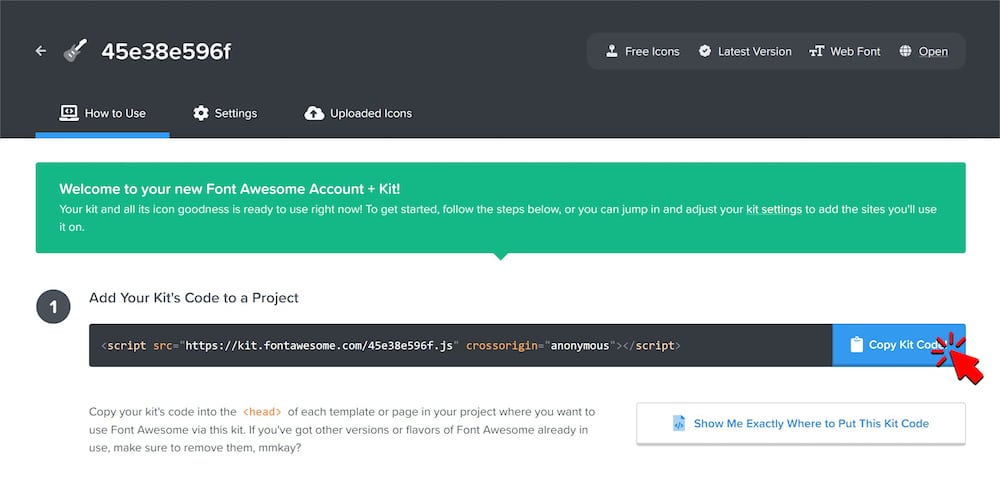Screen dimensions: 1000x484
Task: Click the guitar kit icon
Action: 74,51
